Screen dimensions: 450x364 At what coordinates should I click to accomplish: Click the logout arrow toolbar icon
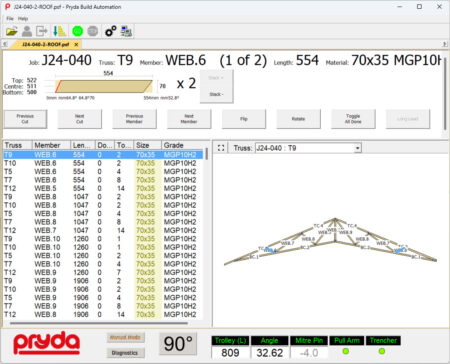pos(42,31)
